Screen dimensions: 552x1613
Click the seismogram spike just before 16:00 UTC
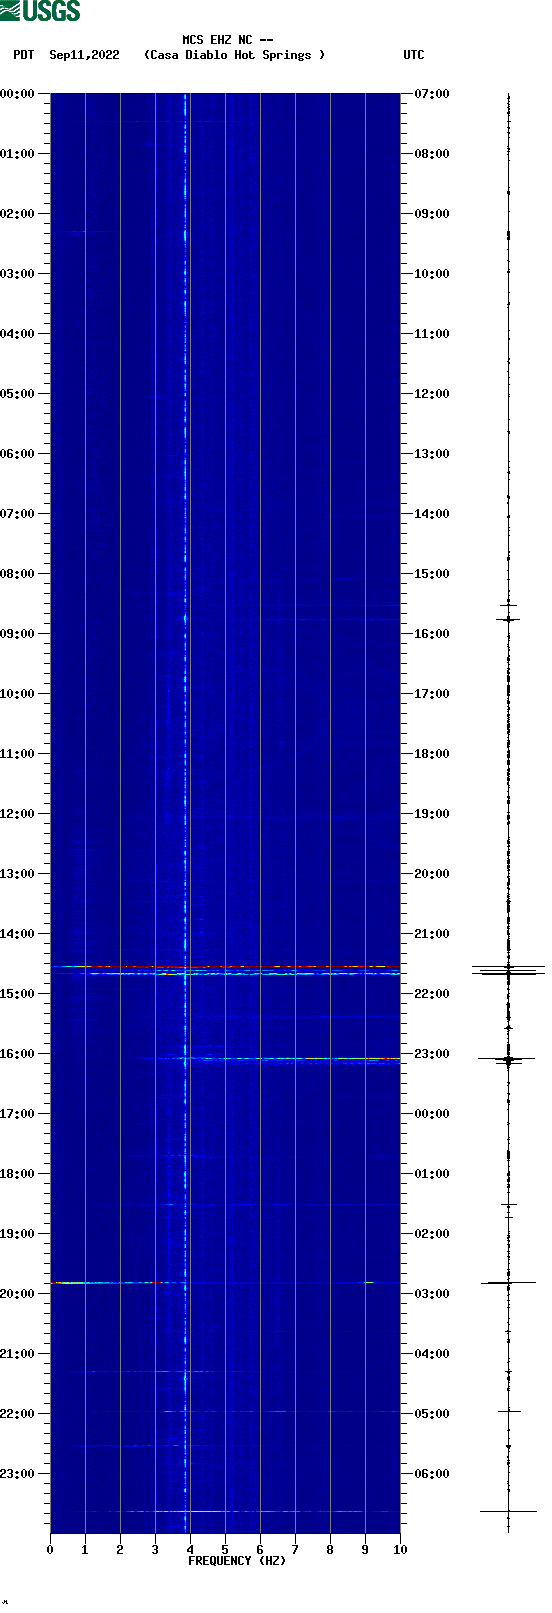508,619
